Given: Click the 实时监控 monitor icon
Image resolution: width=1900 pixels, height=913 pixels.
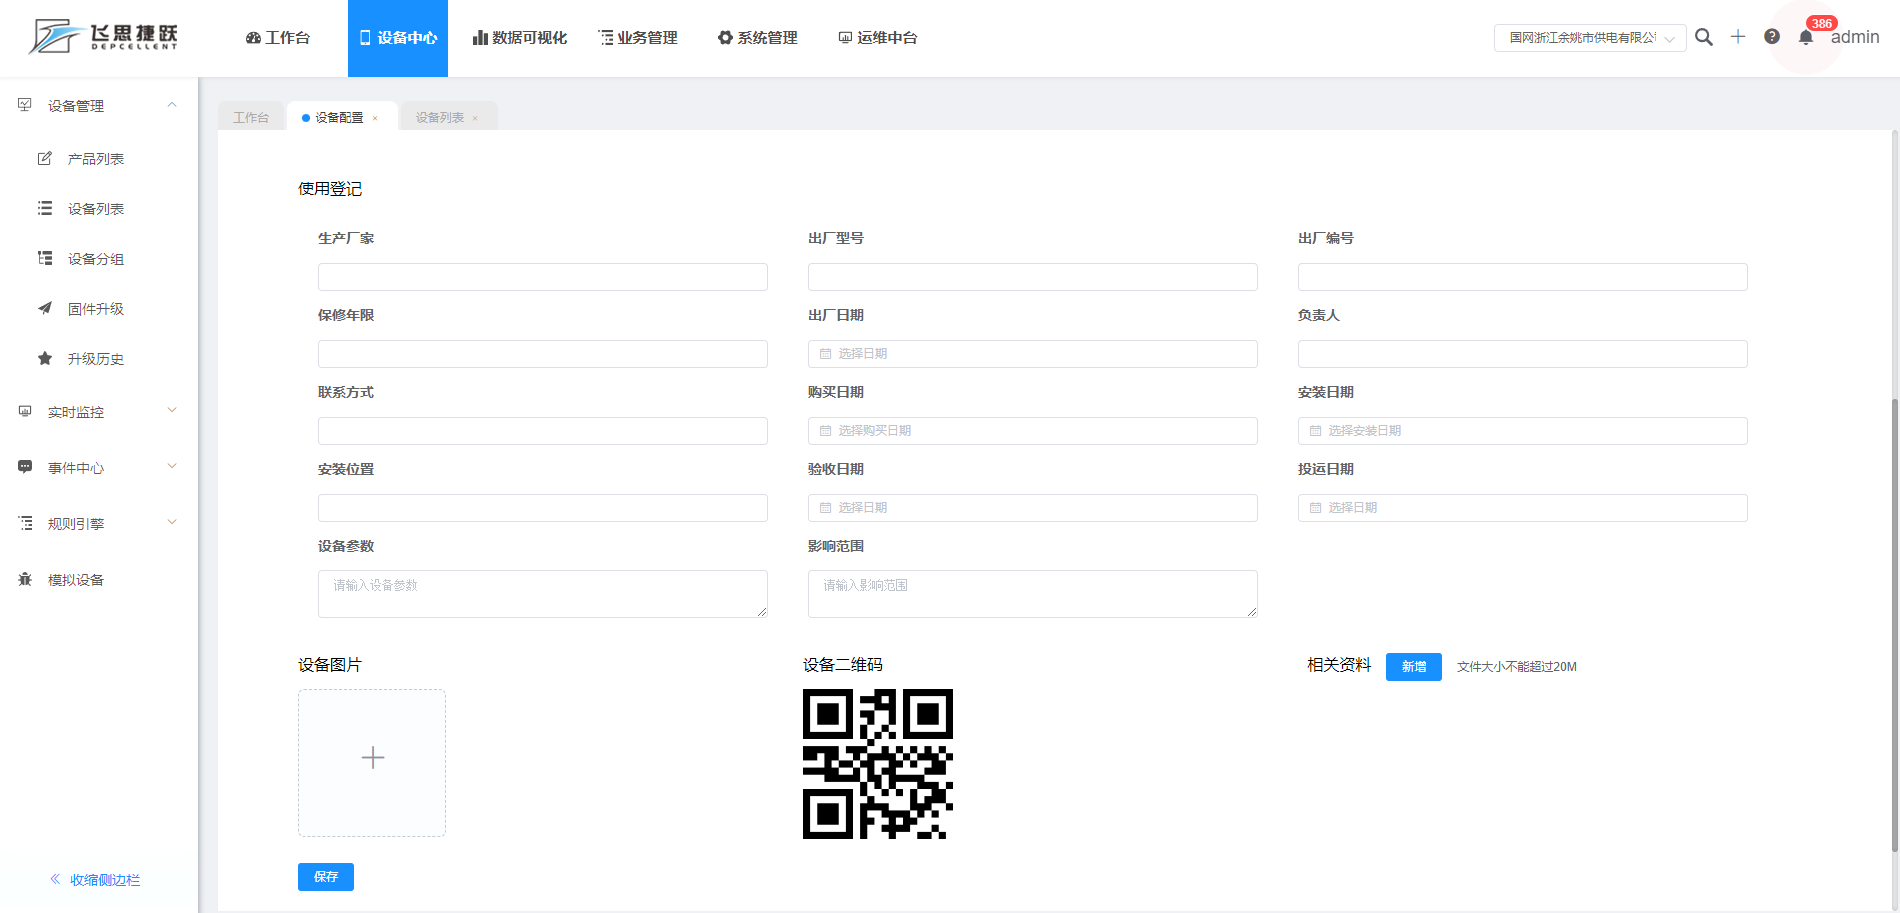Looking at the screenshot, I should point(25,412).
